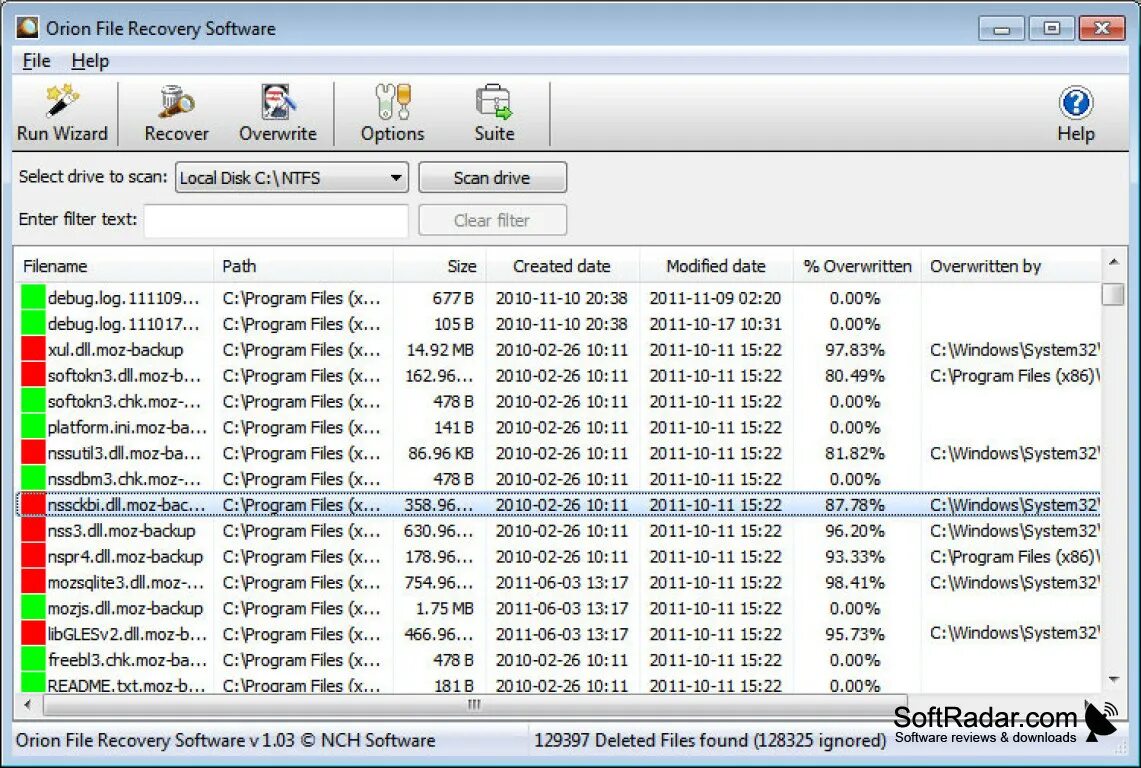Click the 97.83% overwritten value

click(x=854, y=349)
